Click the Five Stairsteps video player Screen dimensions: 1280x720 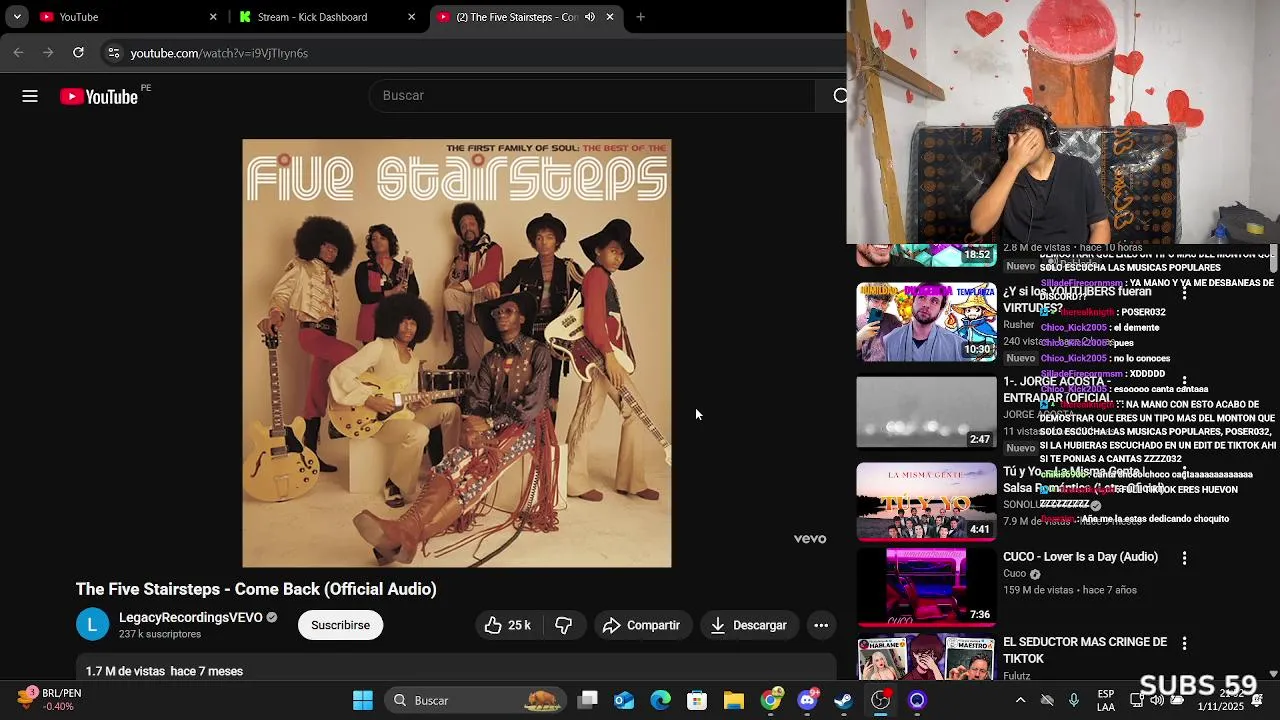pyautogui.click(x=457, y=353)
